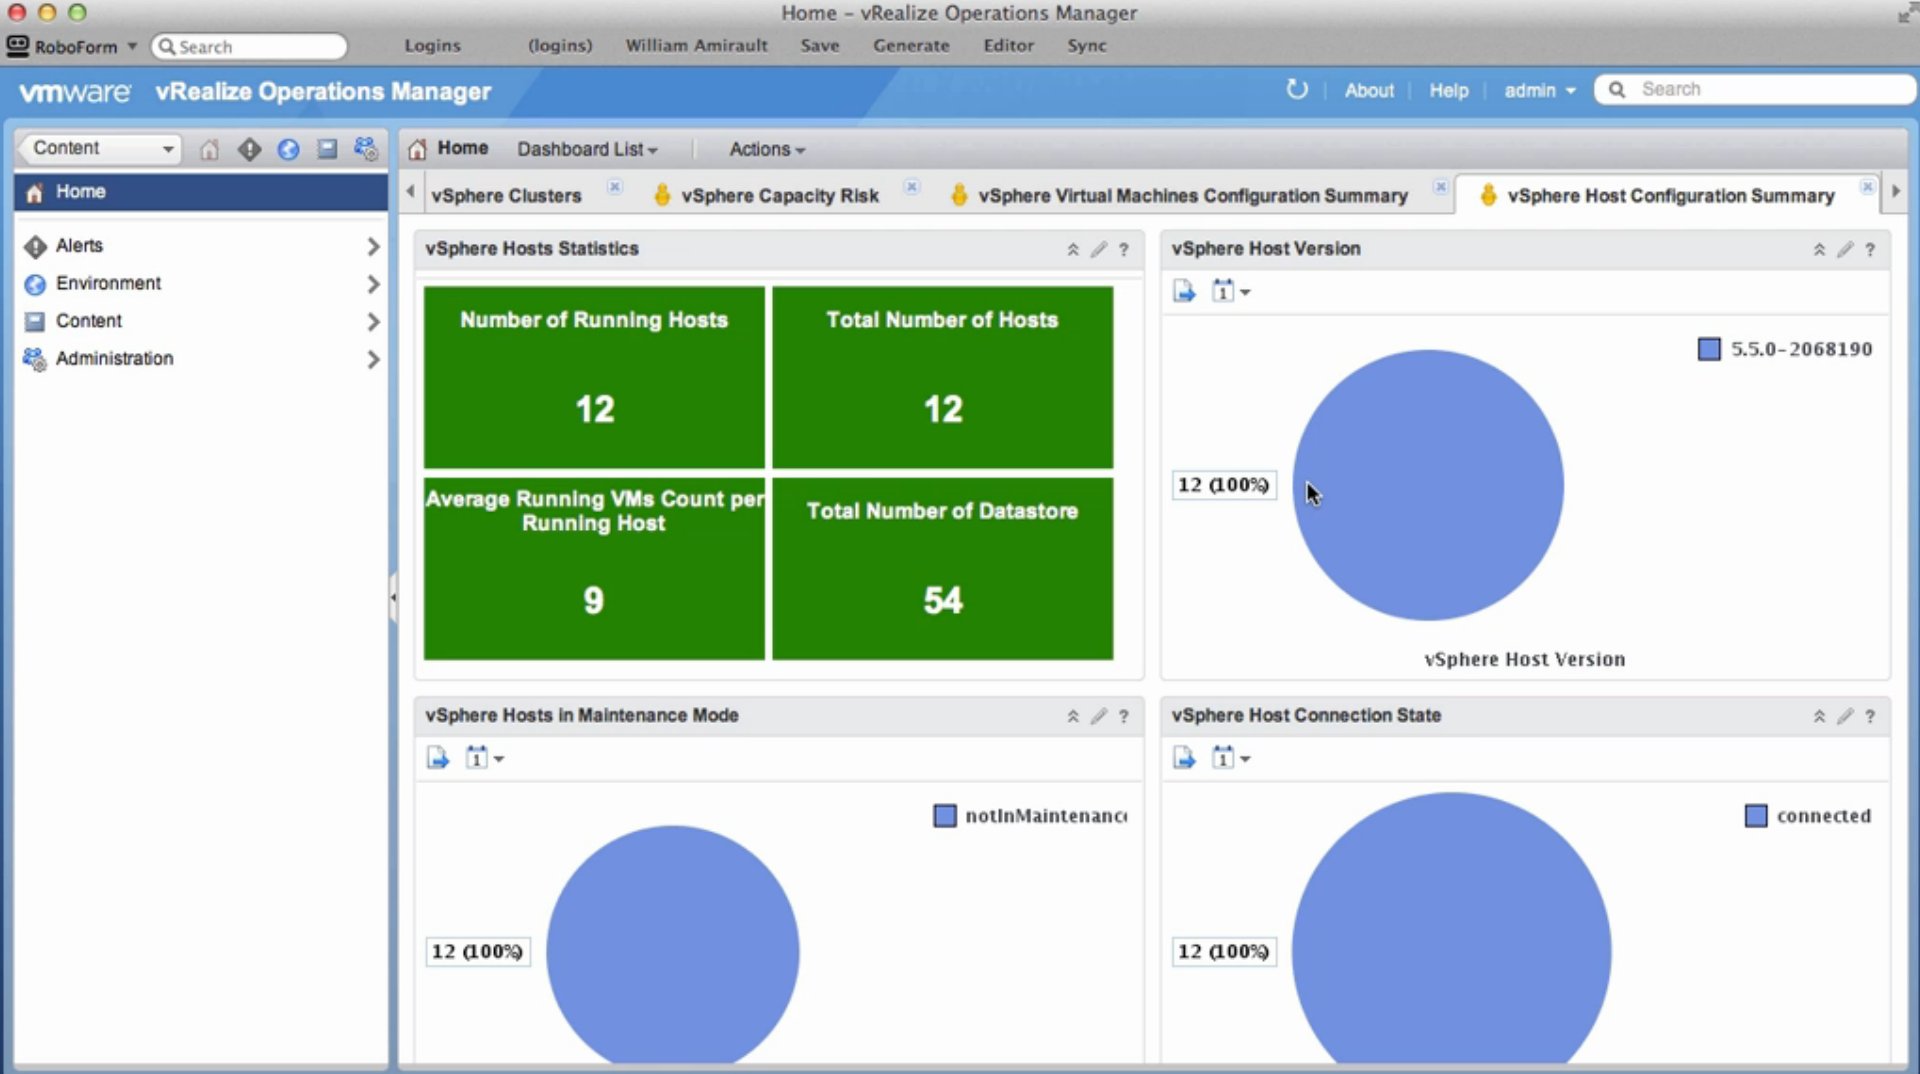Image resolution: width=1920 pixels, height=1074 pixels.
Task: Click the Home icon above the navigation panel
Action: click(209, 149)
